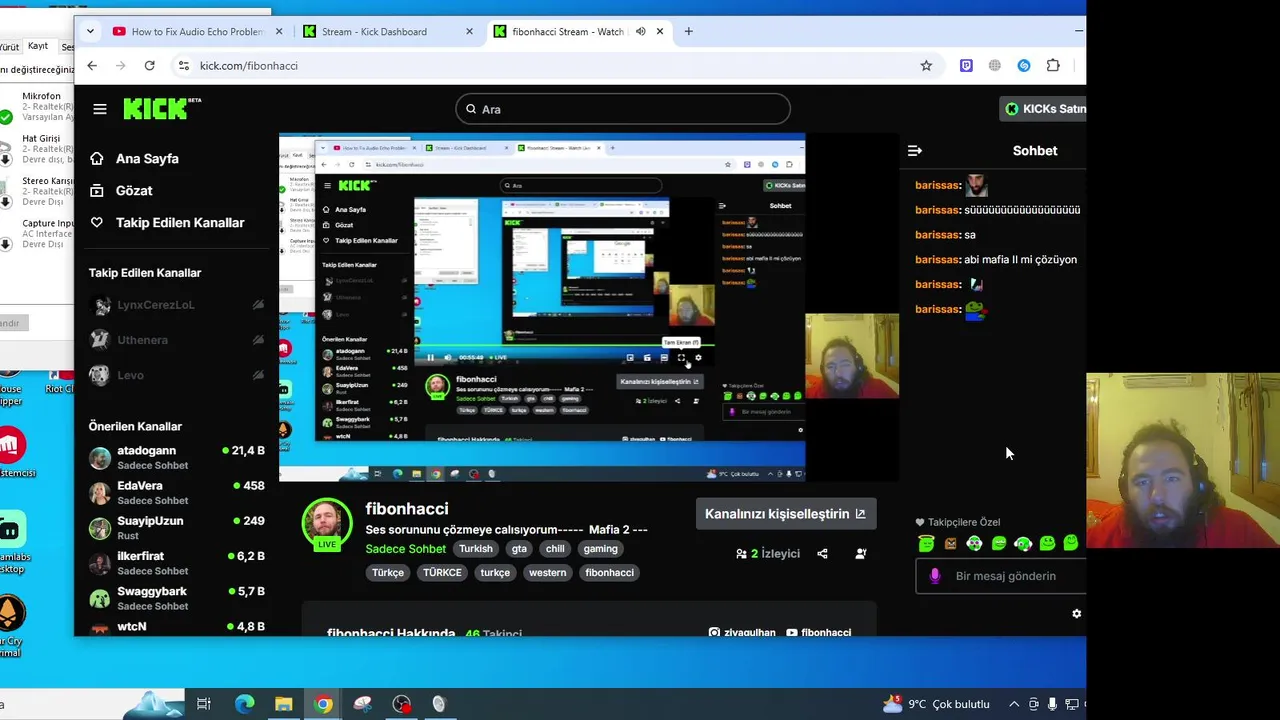
Task: Click the Sadece Sohbet category link
Action: (x=406, y=549)
